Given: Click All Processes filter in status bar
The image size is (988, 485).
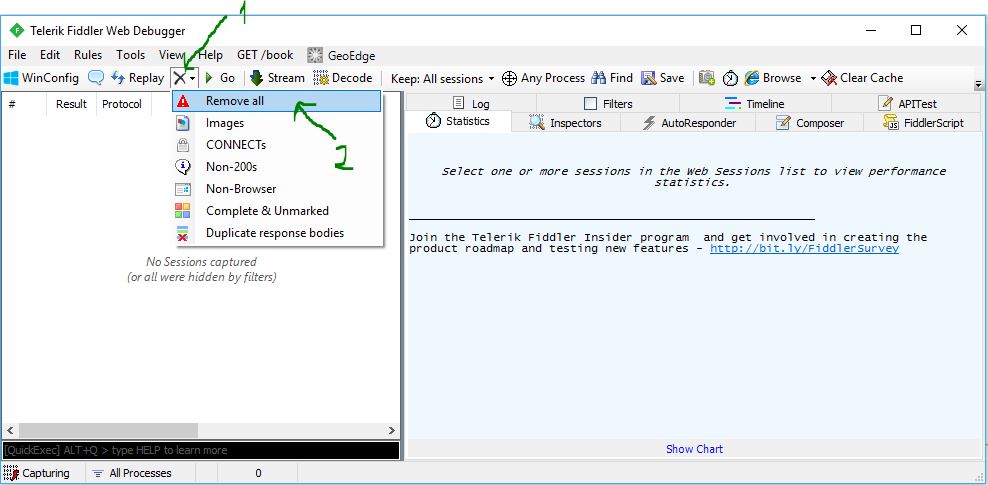Looking at the screenshot, I should pyautogui.click(x=132, y=473).
